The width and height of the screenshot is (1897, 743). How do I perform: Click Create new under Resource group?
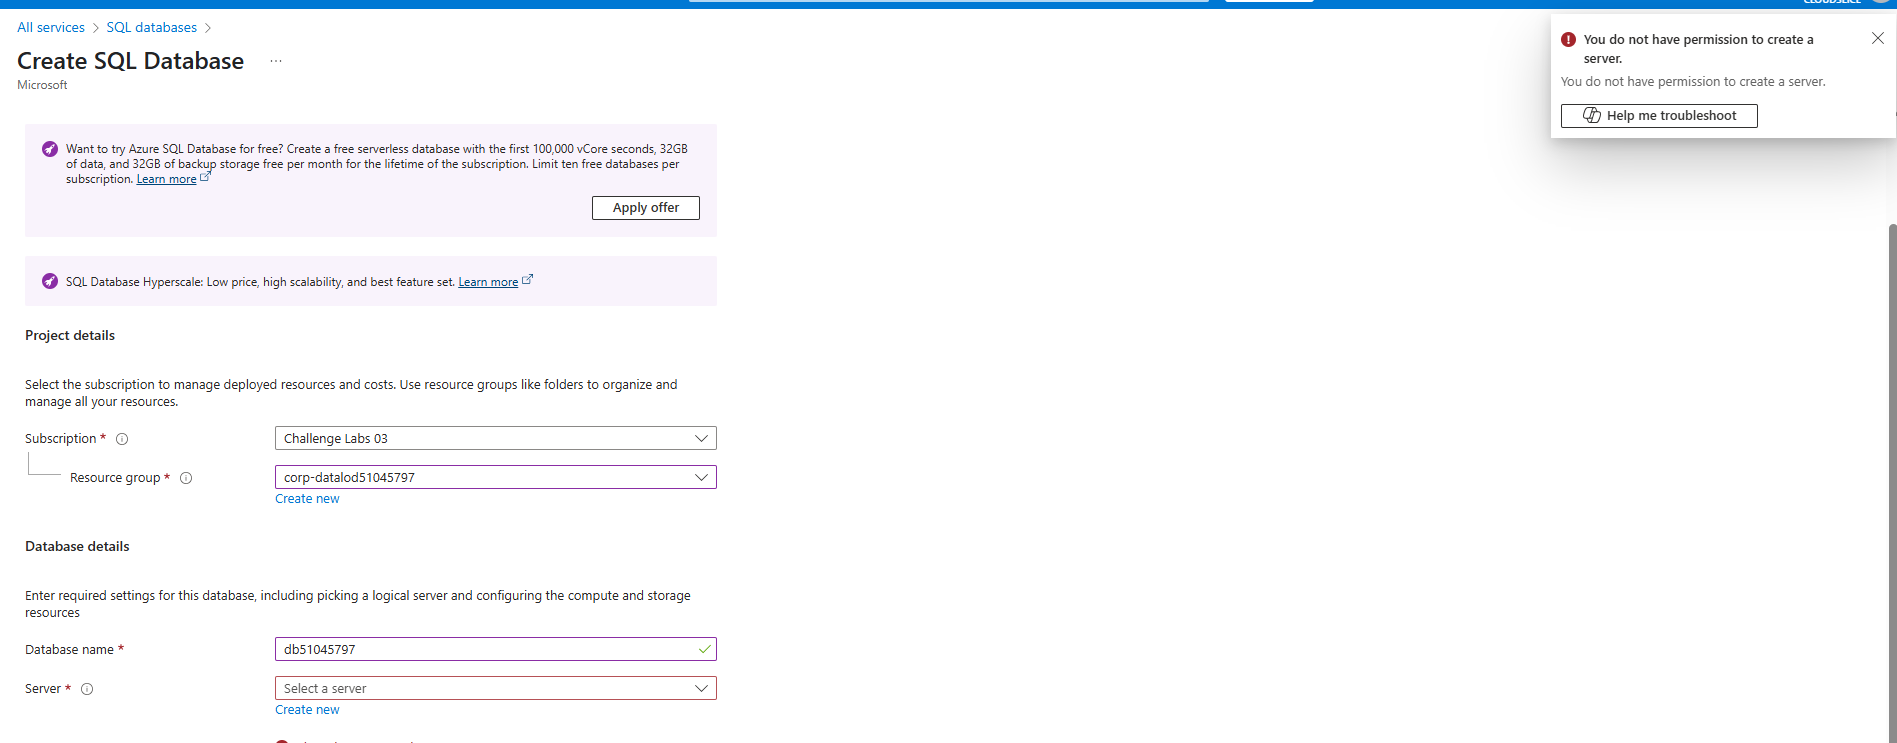click(x=307, y=499)
